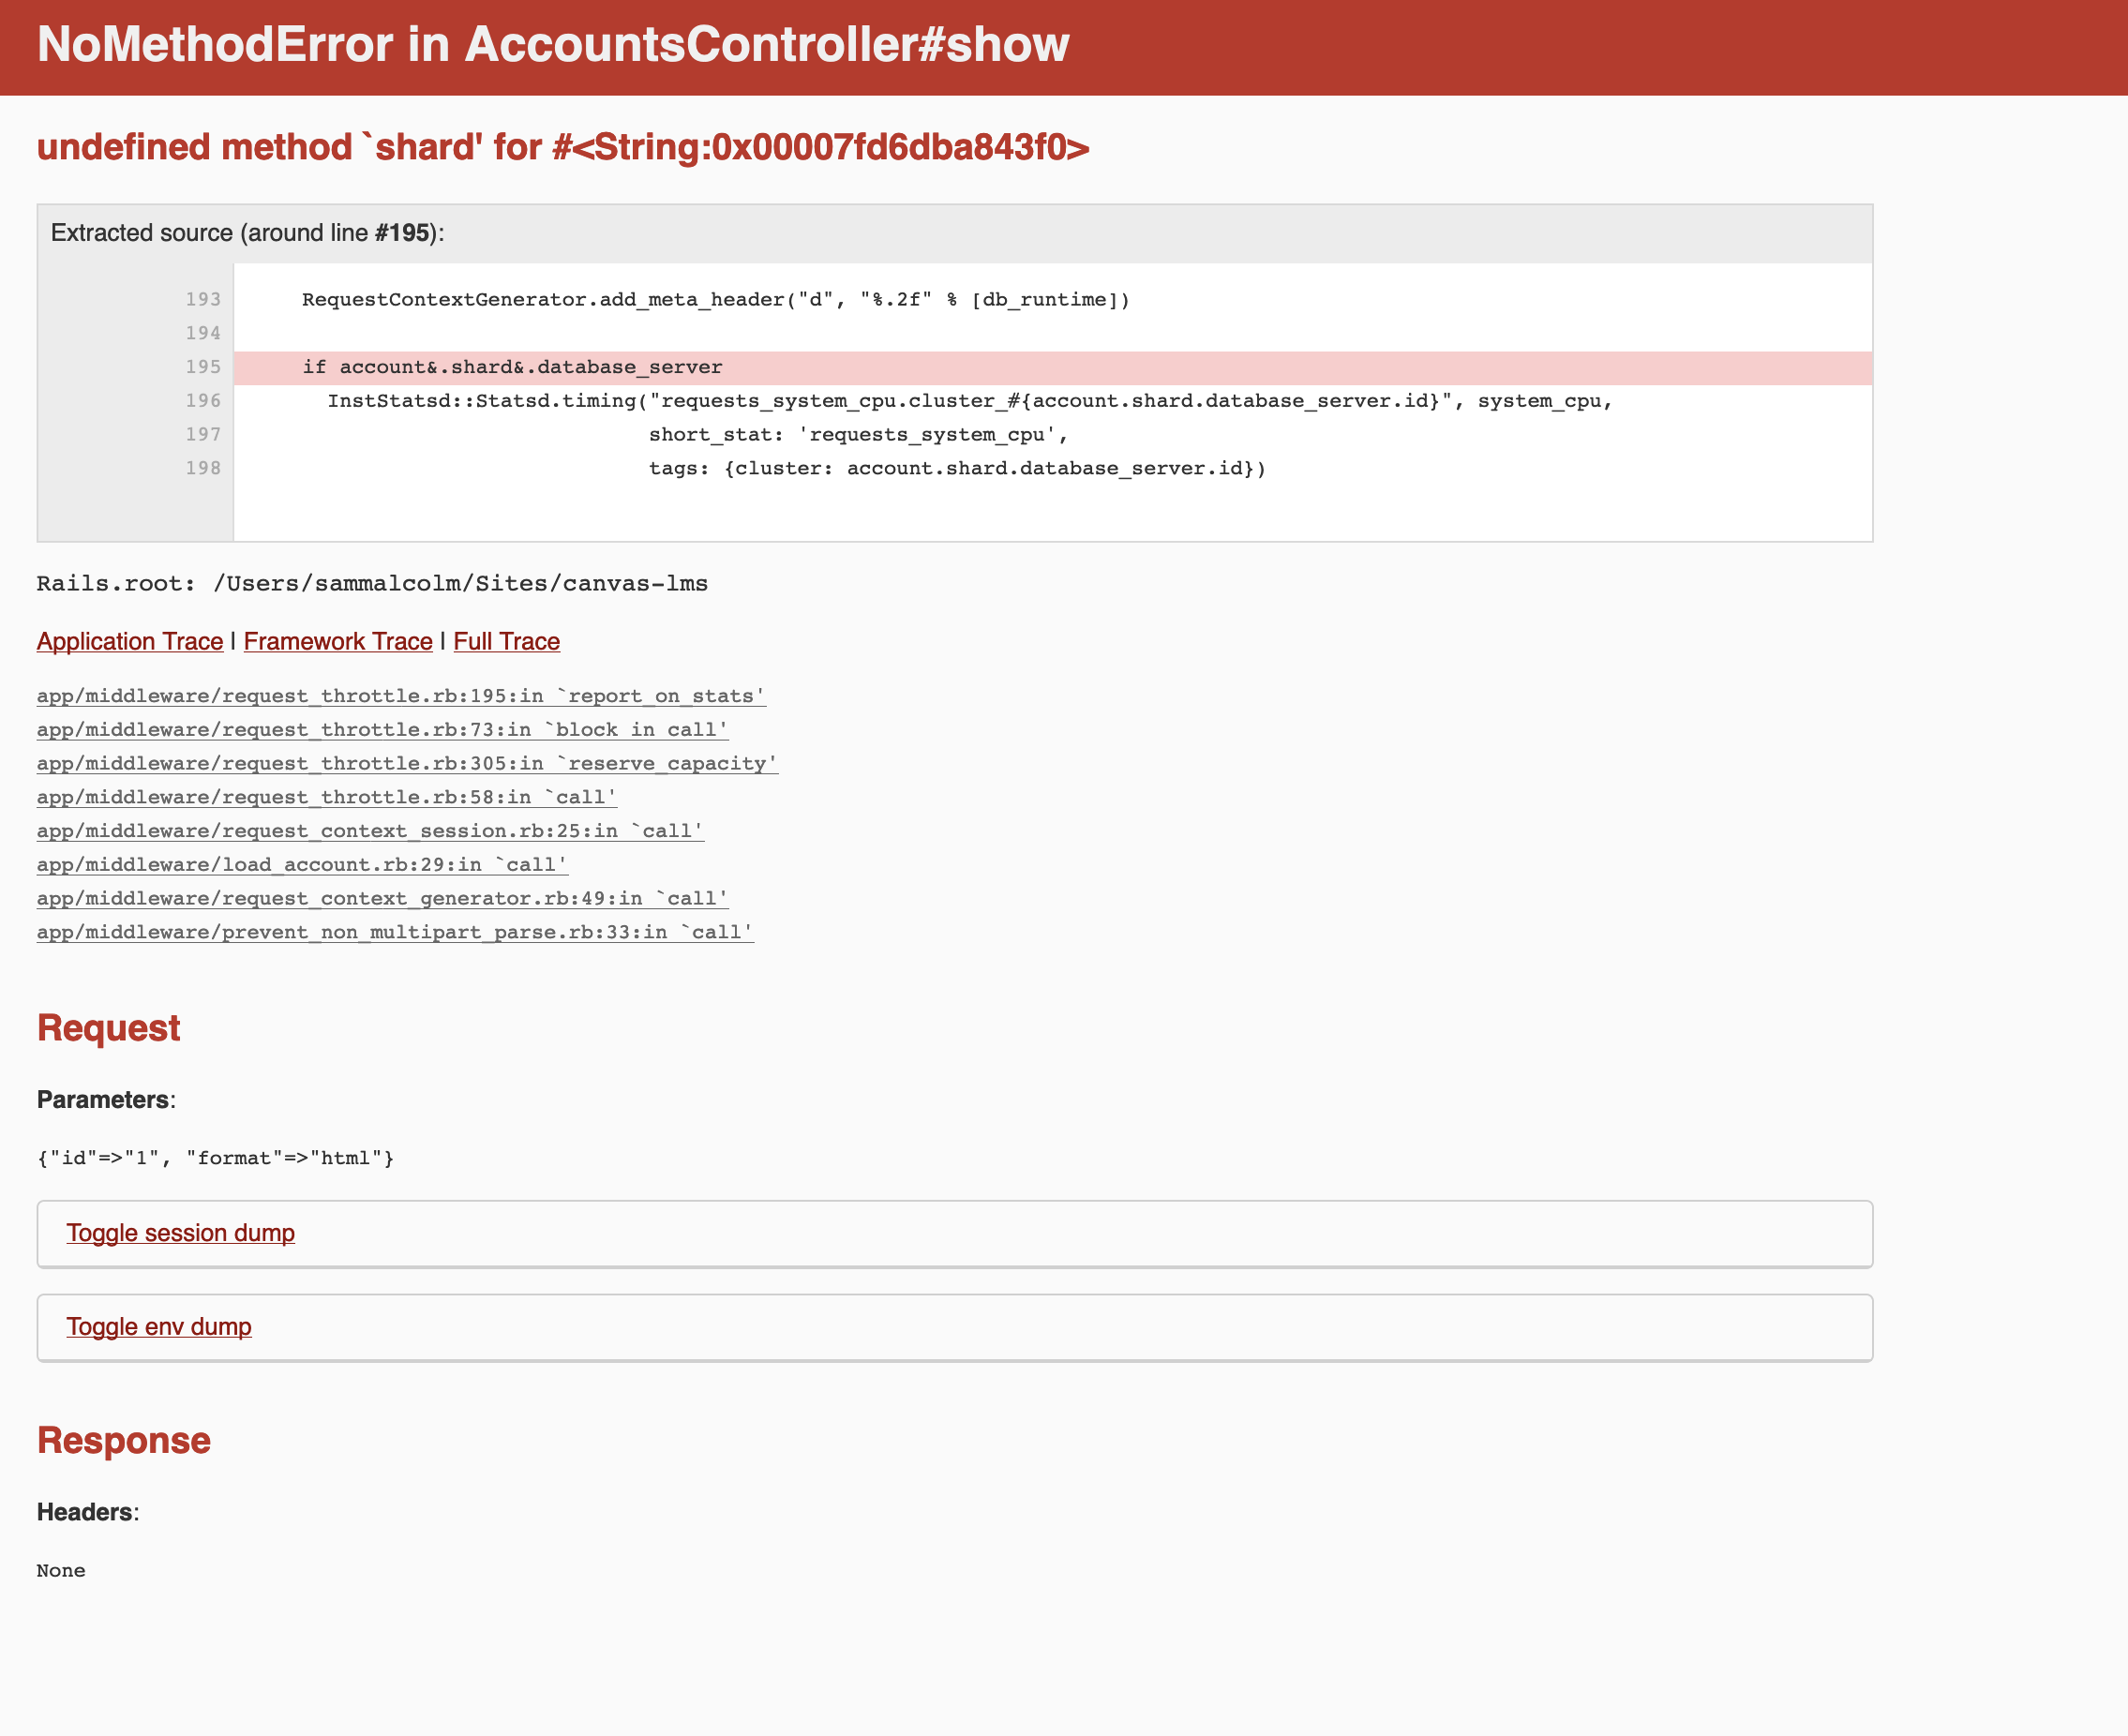Open request_context_generator.rb line 49 frame

point(382,898)
